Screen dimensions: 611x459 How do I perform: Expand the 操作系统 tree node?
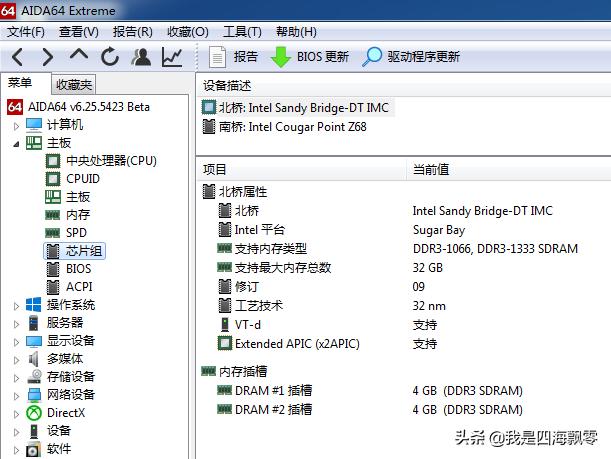tap(16, 305)
